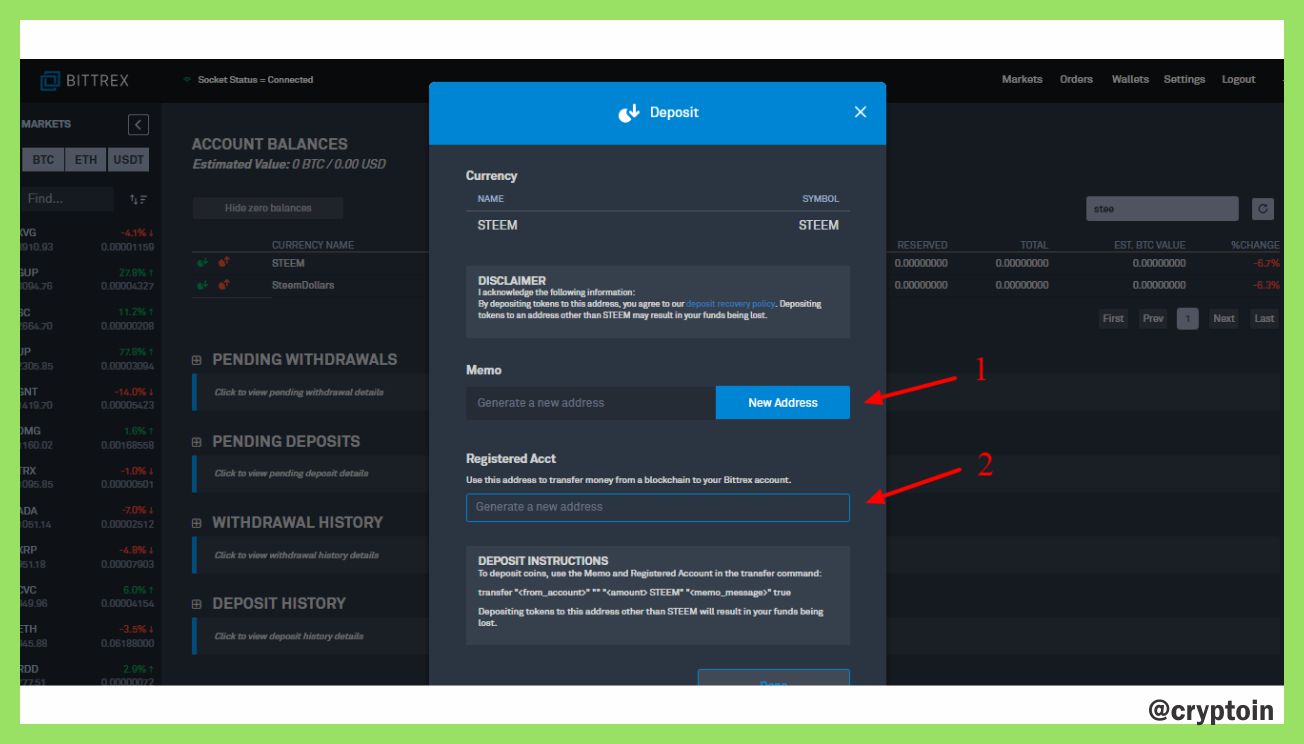
Task: Open the Settings menu item
Action: pos(1184,80)
